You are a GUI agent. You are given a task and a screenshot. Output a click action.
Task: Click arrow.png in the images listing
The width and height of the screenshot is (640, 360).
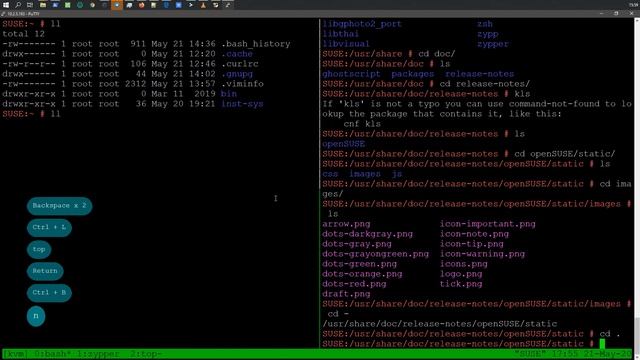[x=346, y=224]
